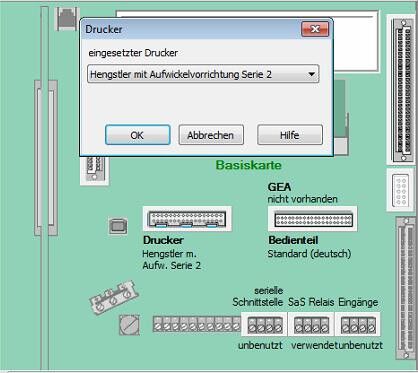
Task: Click the long edge connector on the lower-right side
Action: [x=406, y=287]
